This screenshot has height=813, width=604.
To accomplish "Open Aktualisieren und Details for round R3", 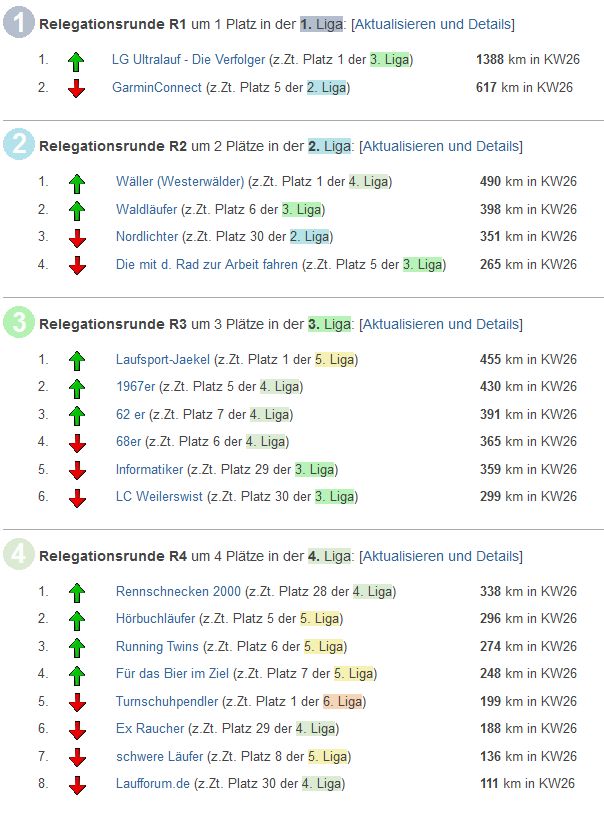I will tap(440, 324).
